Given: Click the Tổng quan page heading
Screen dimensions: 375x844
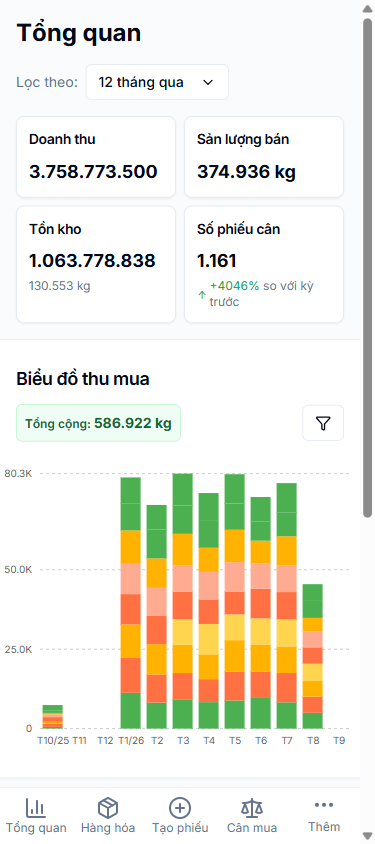Looking at the screenshot, I should 79,33.
